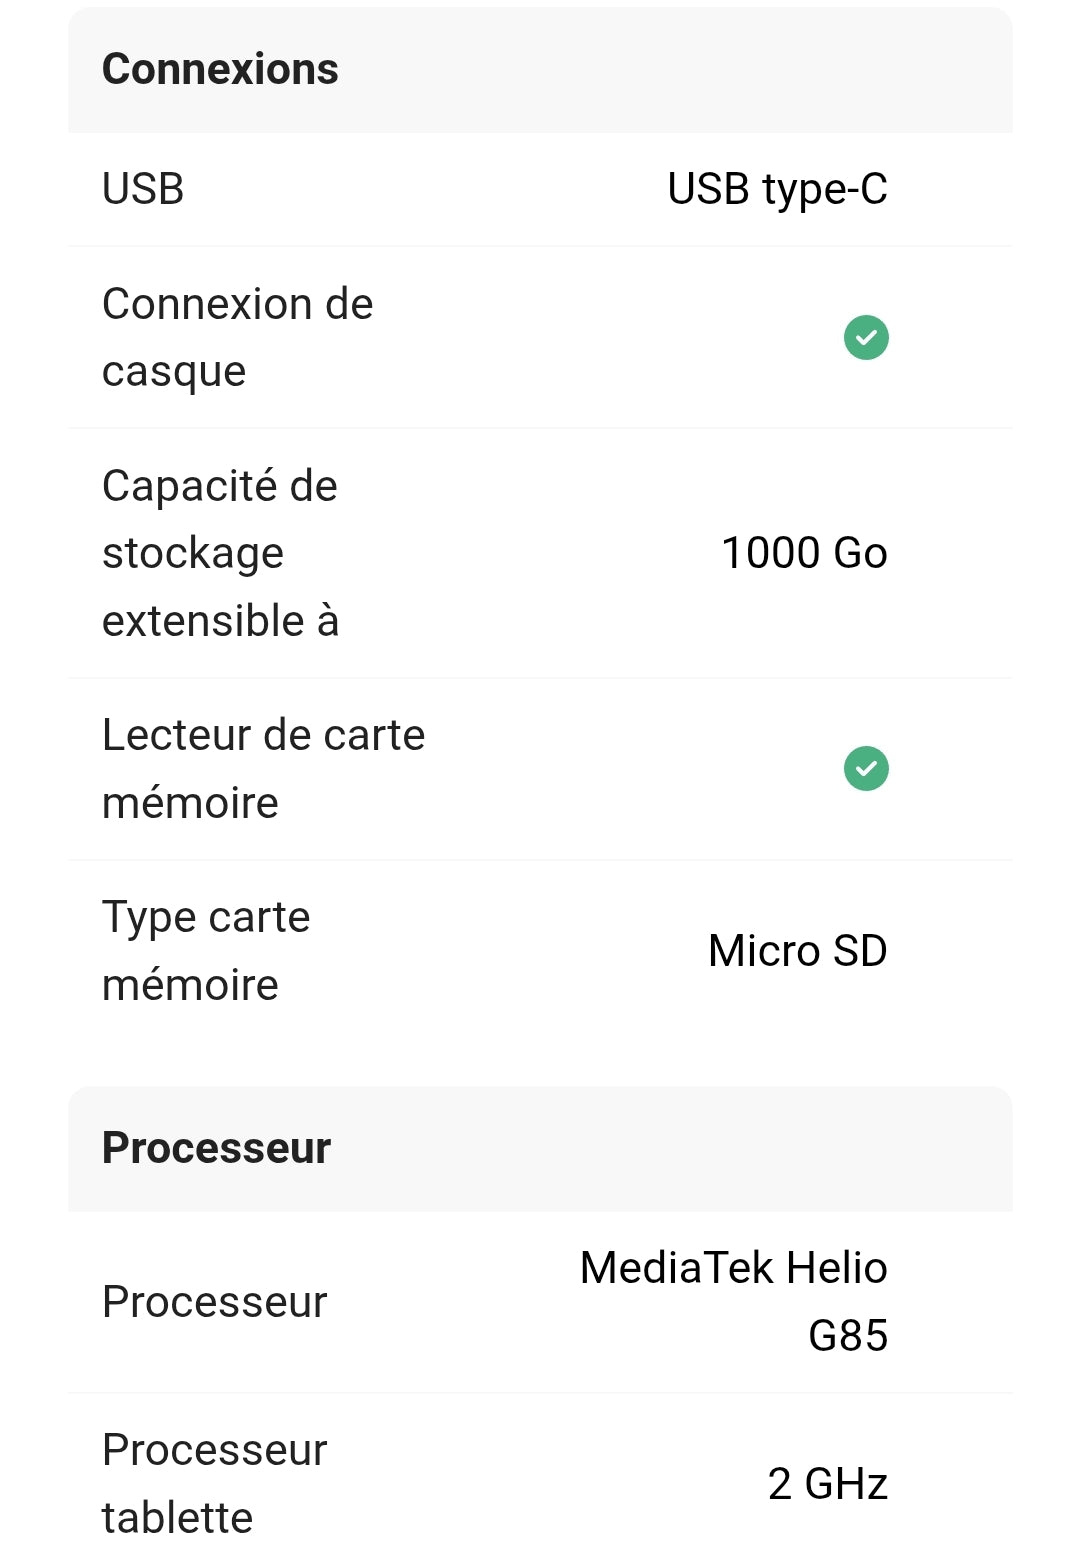The height and width of the screenshot is (1565, 1080).
Task: Click the bold Processeur heading text
Action: (216, 1149)
